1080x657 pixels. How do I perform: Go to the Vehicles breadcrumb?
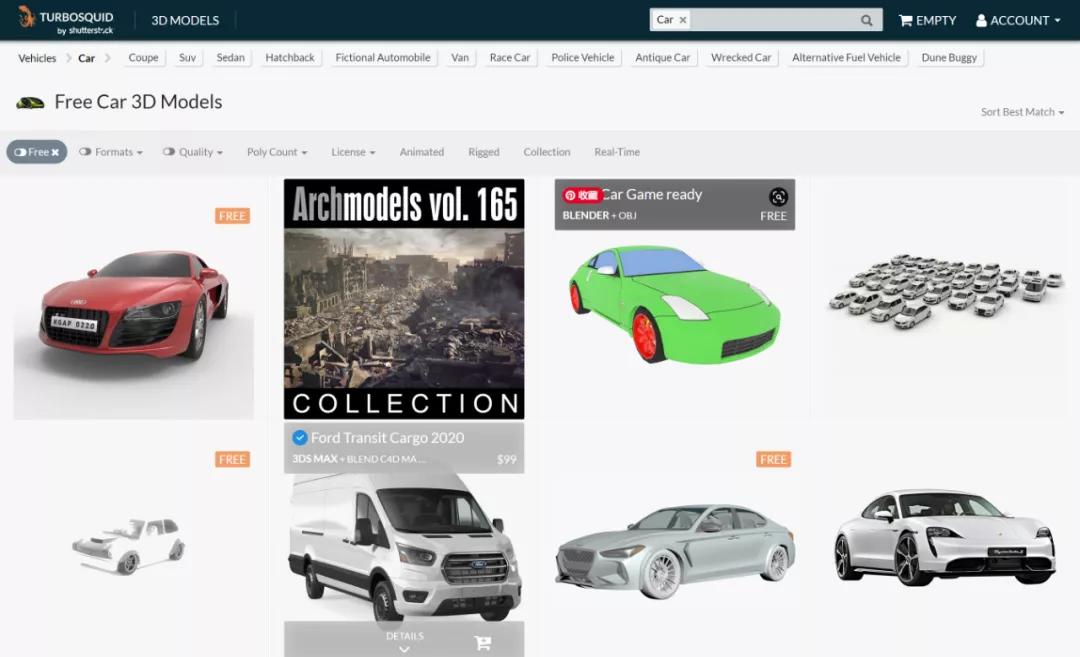click(37, 58)
